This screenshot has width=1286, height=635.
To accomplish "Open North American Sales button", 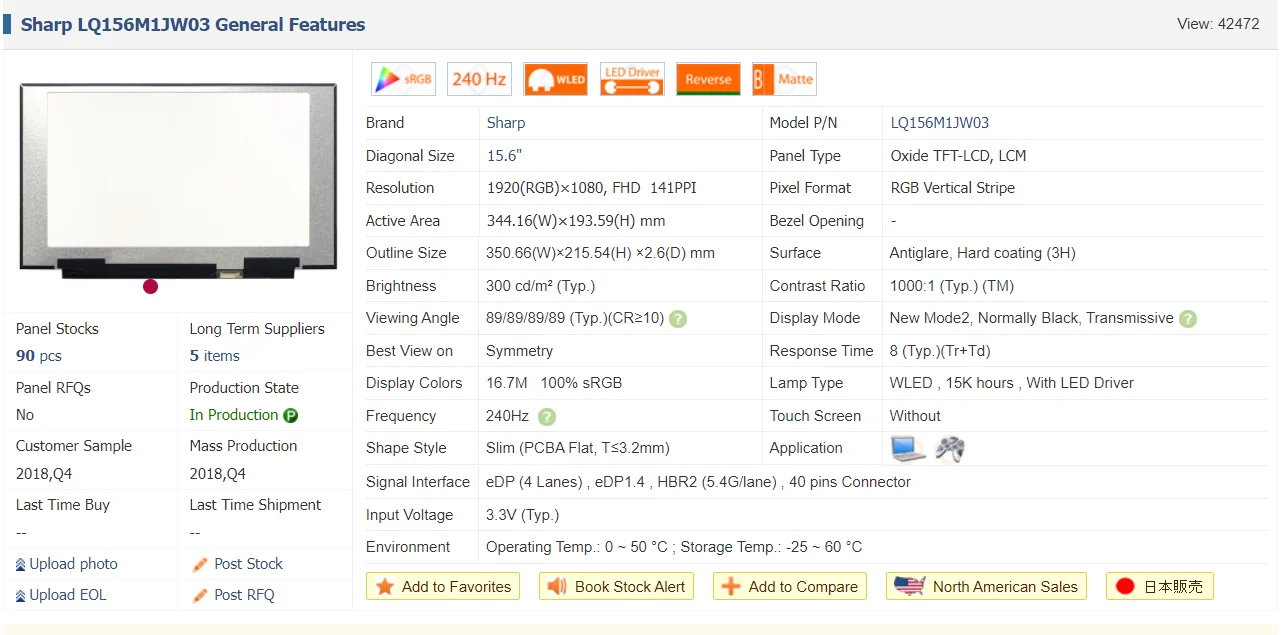I will click(986, 587).
